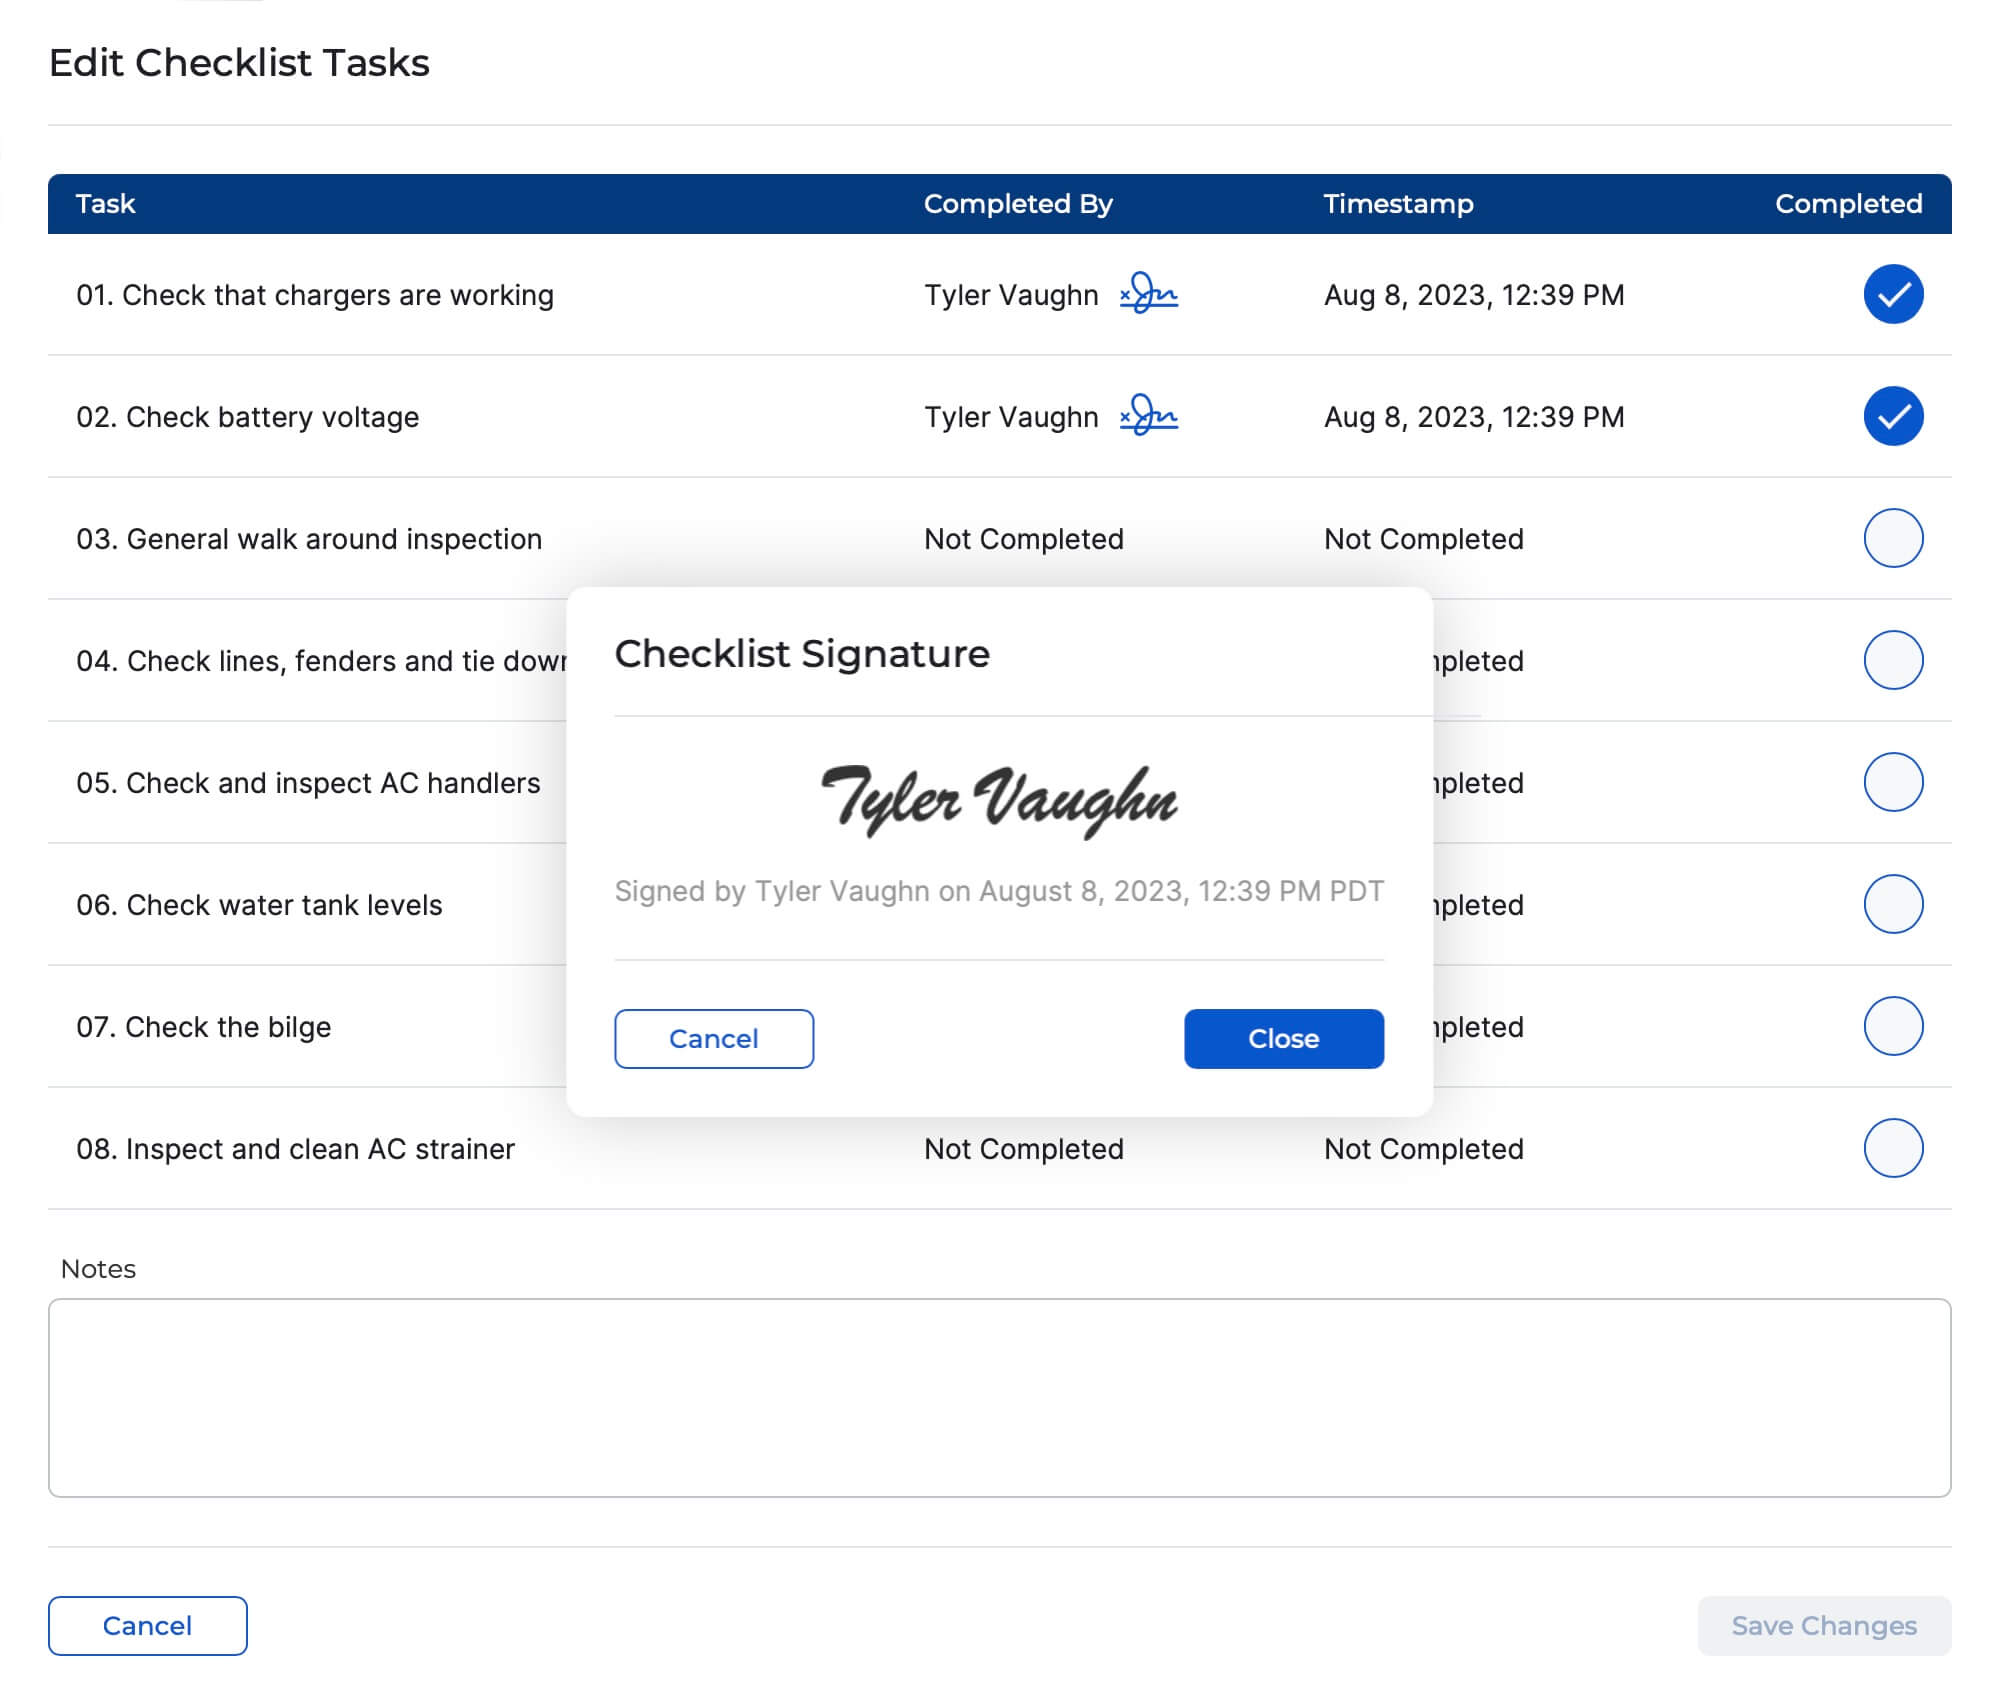Click Cancel in Checklist Signature dialog
2000x1704 pixels.
(713, 1038)
